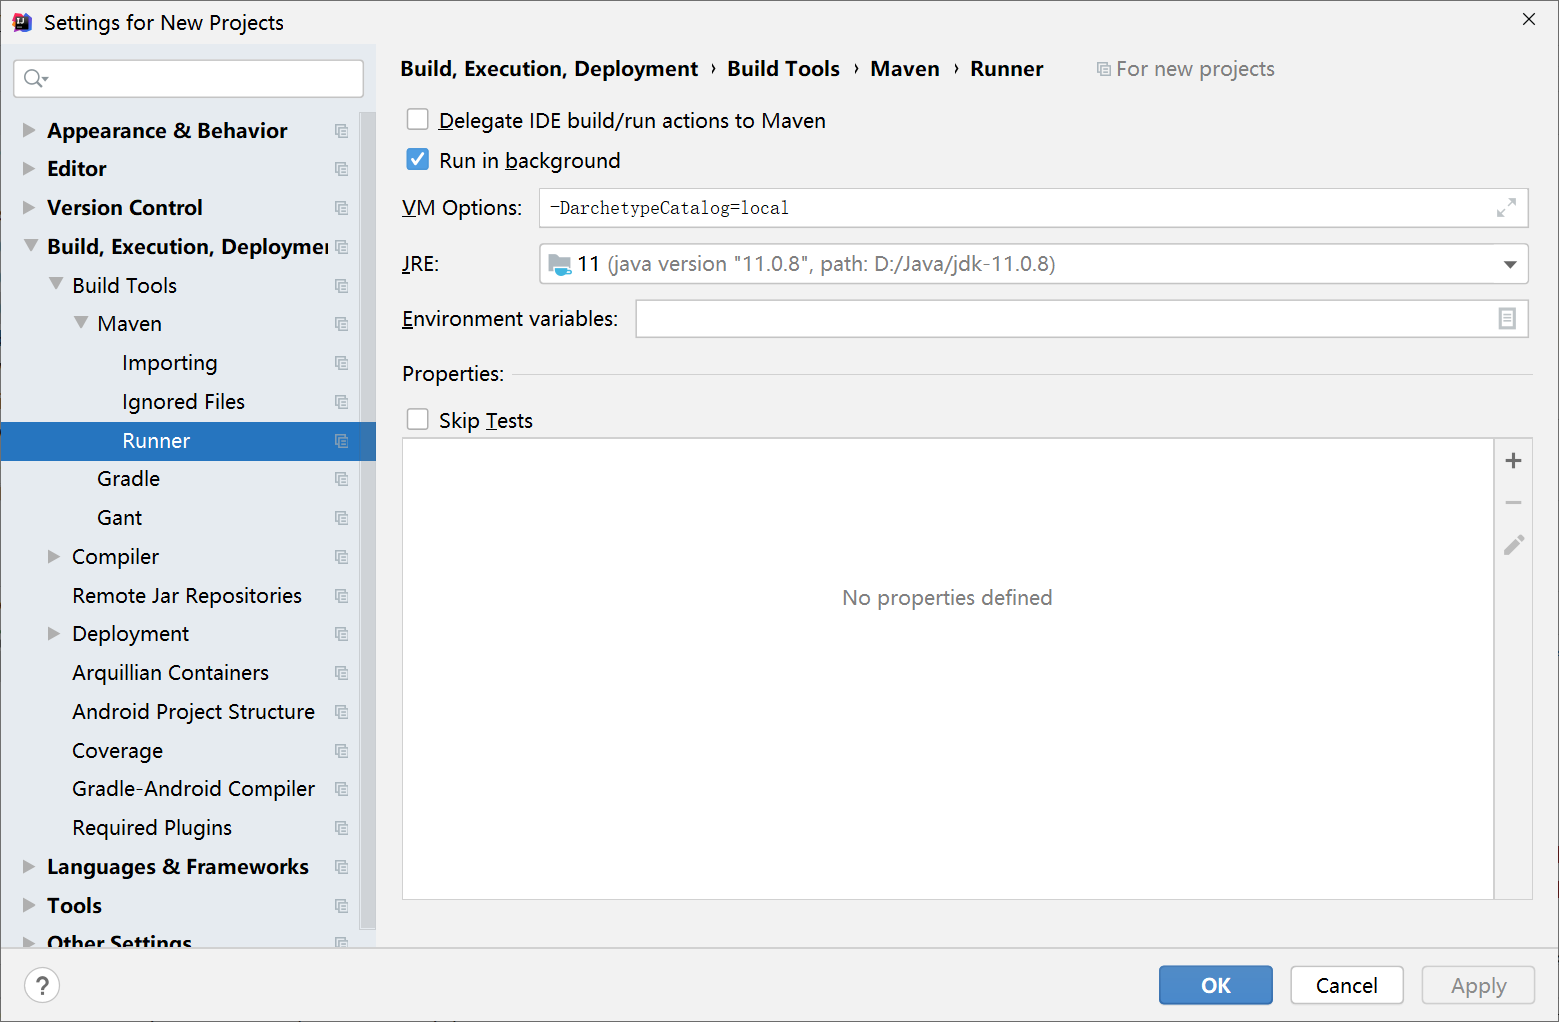
Task: Click the help question mark icon
Action: 42,985
